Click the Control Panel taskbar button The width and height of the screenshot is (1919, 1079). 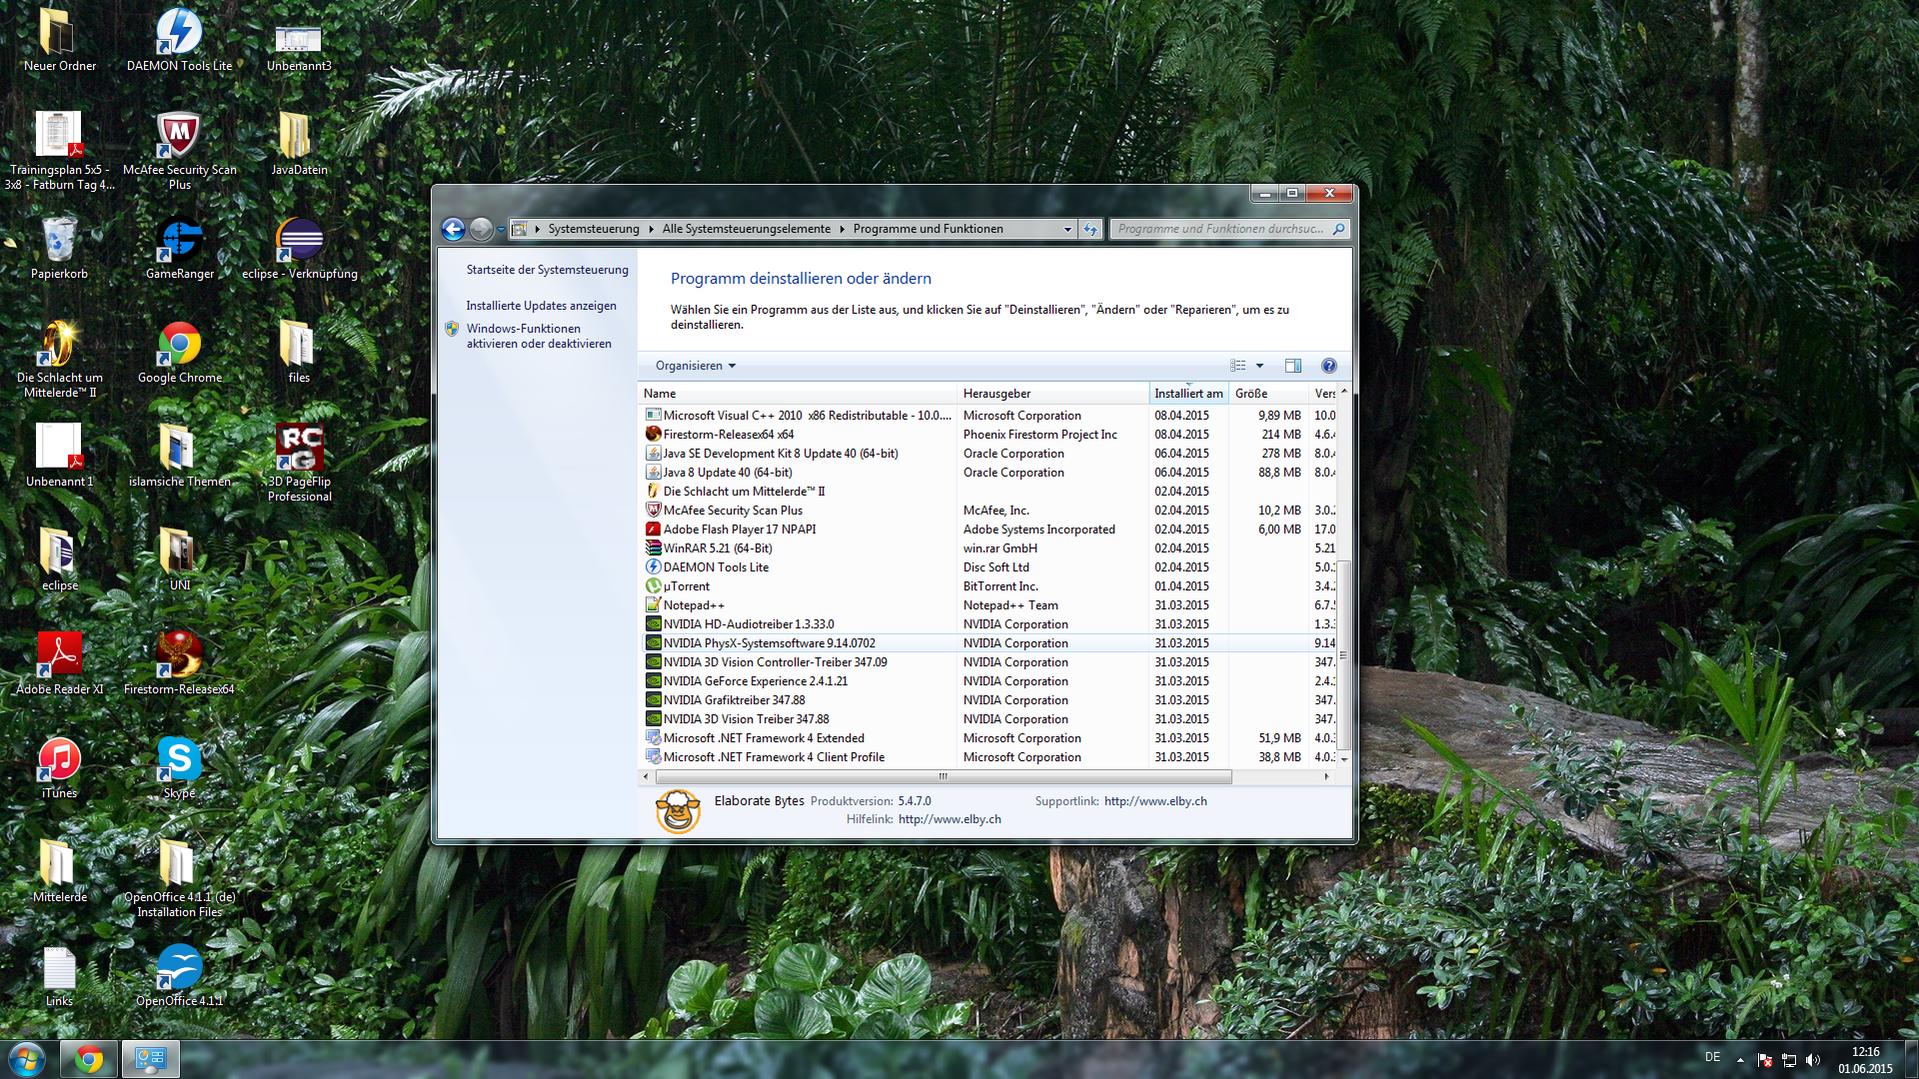(x=151, y=1059)
